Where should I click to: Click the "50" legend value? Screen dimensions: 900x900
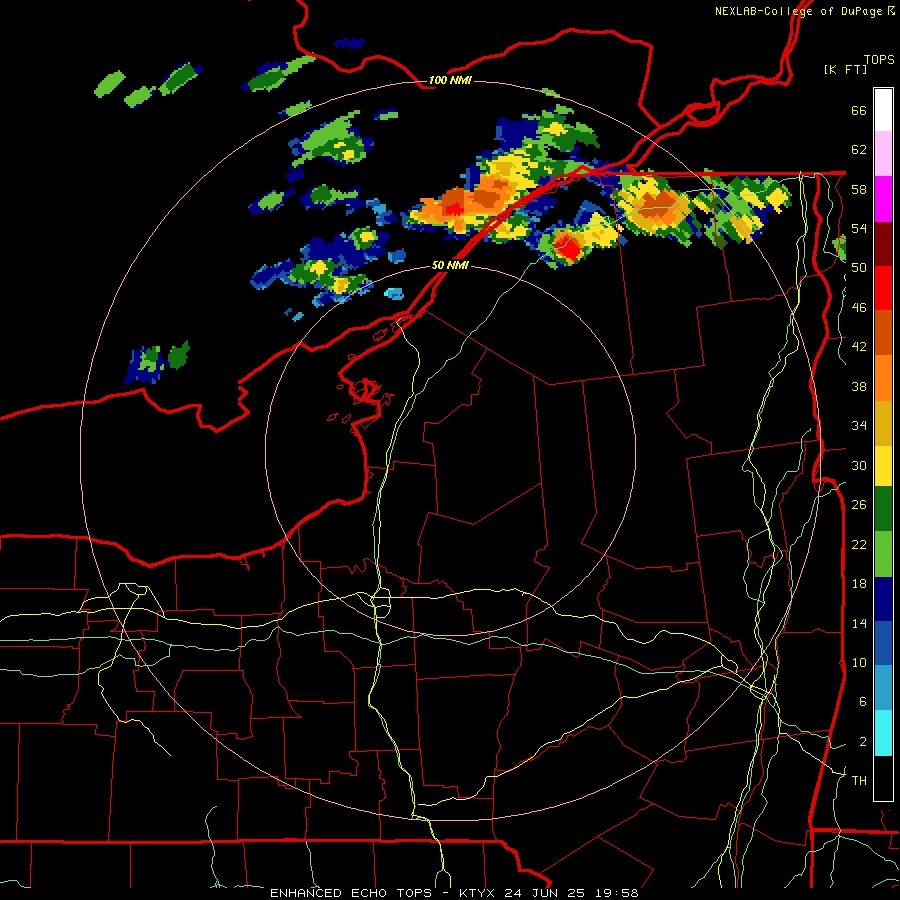(x=859, y=268)
